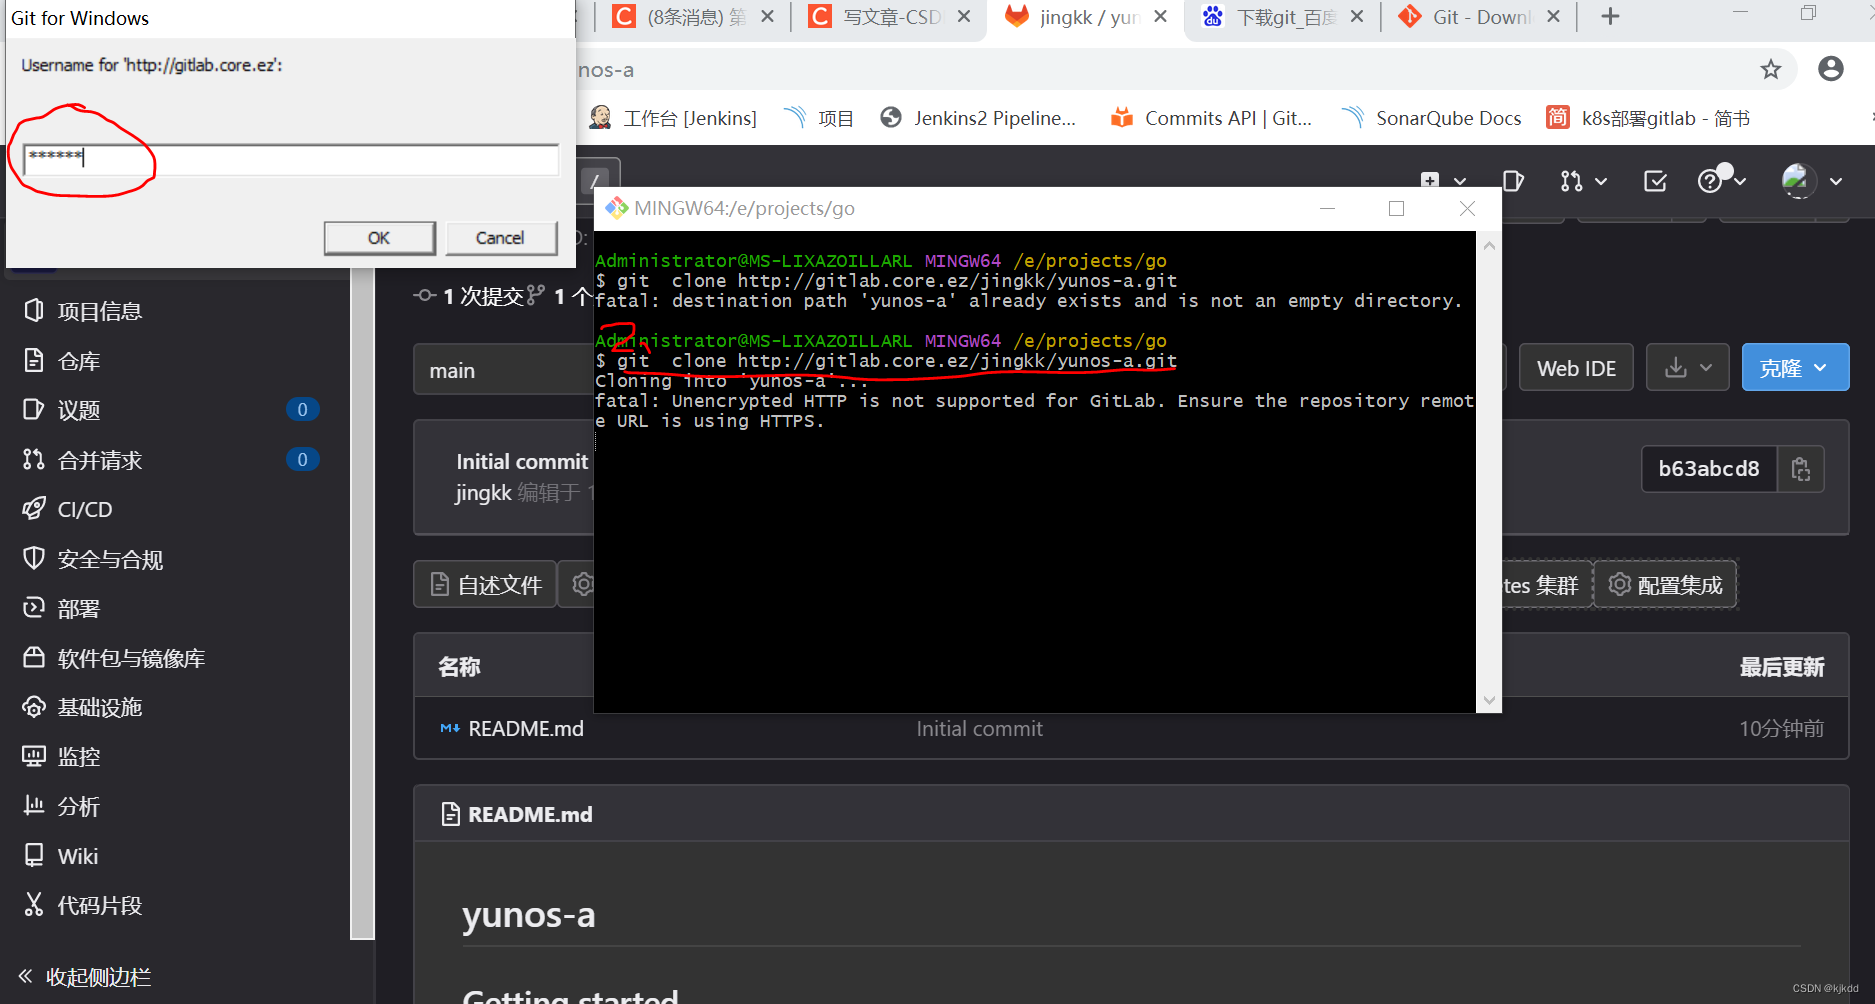
Task: Open the Initial commit link in the commit box
Action: 522,461
